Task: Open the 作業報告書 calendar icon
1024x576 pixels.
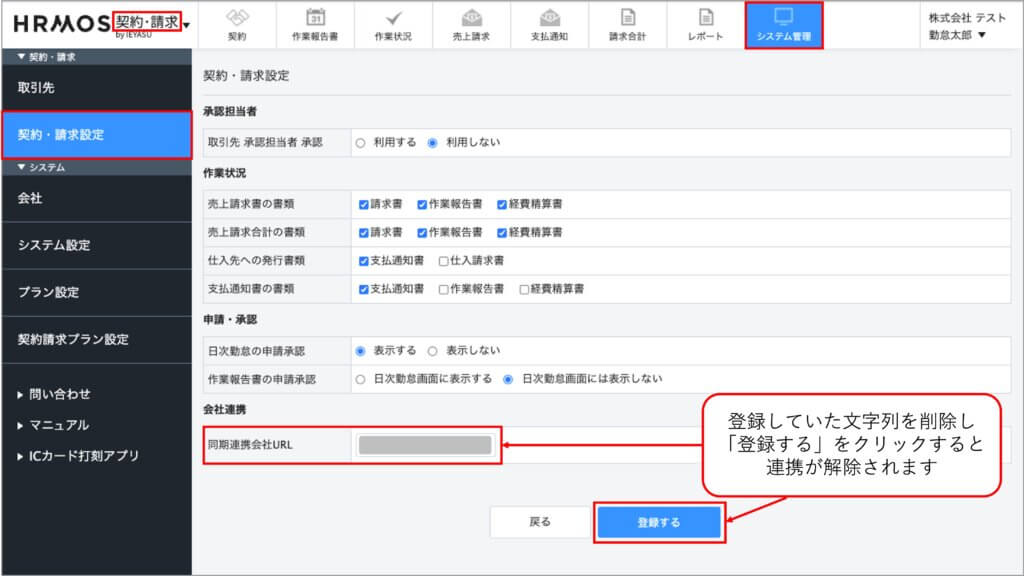Action: pyautogui.click(x=315, y=18)
